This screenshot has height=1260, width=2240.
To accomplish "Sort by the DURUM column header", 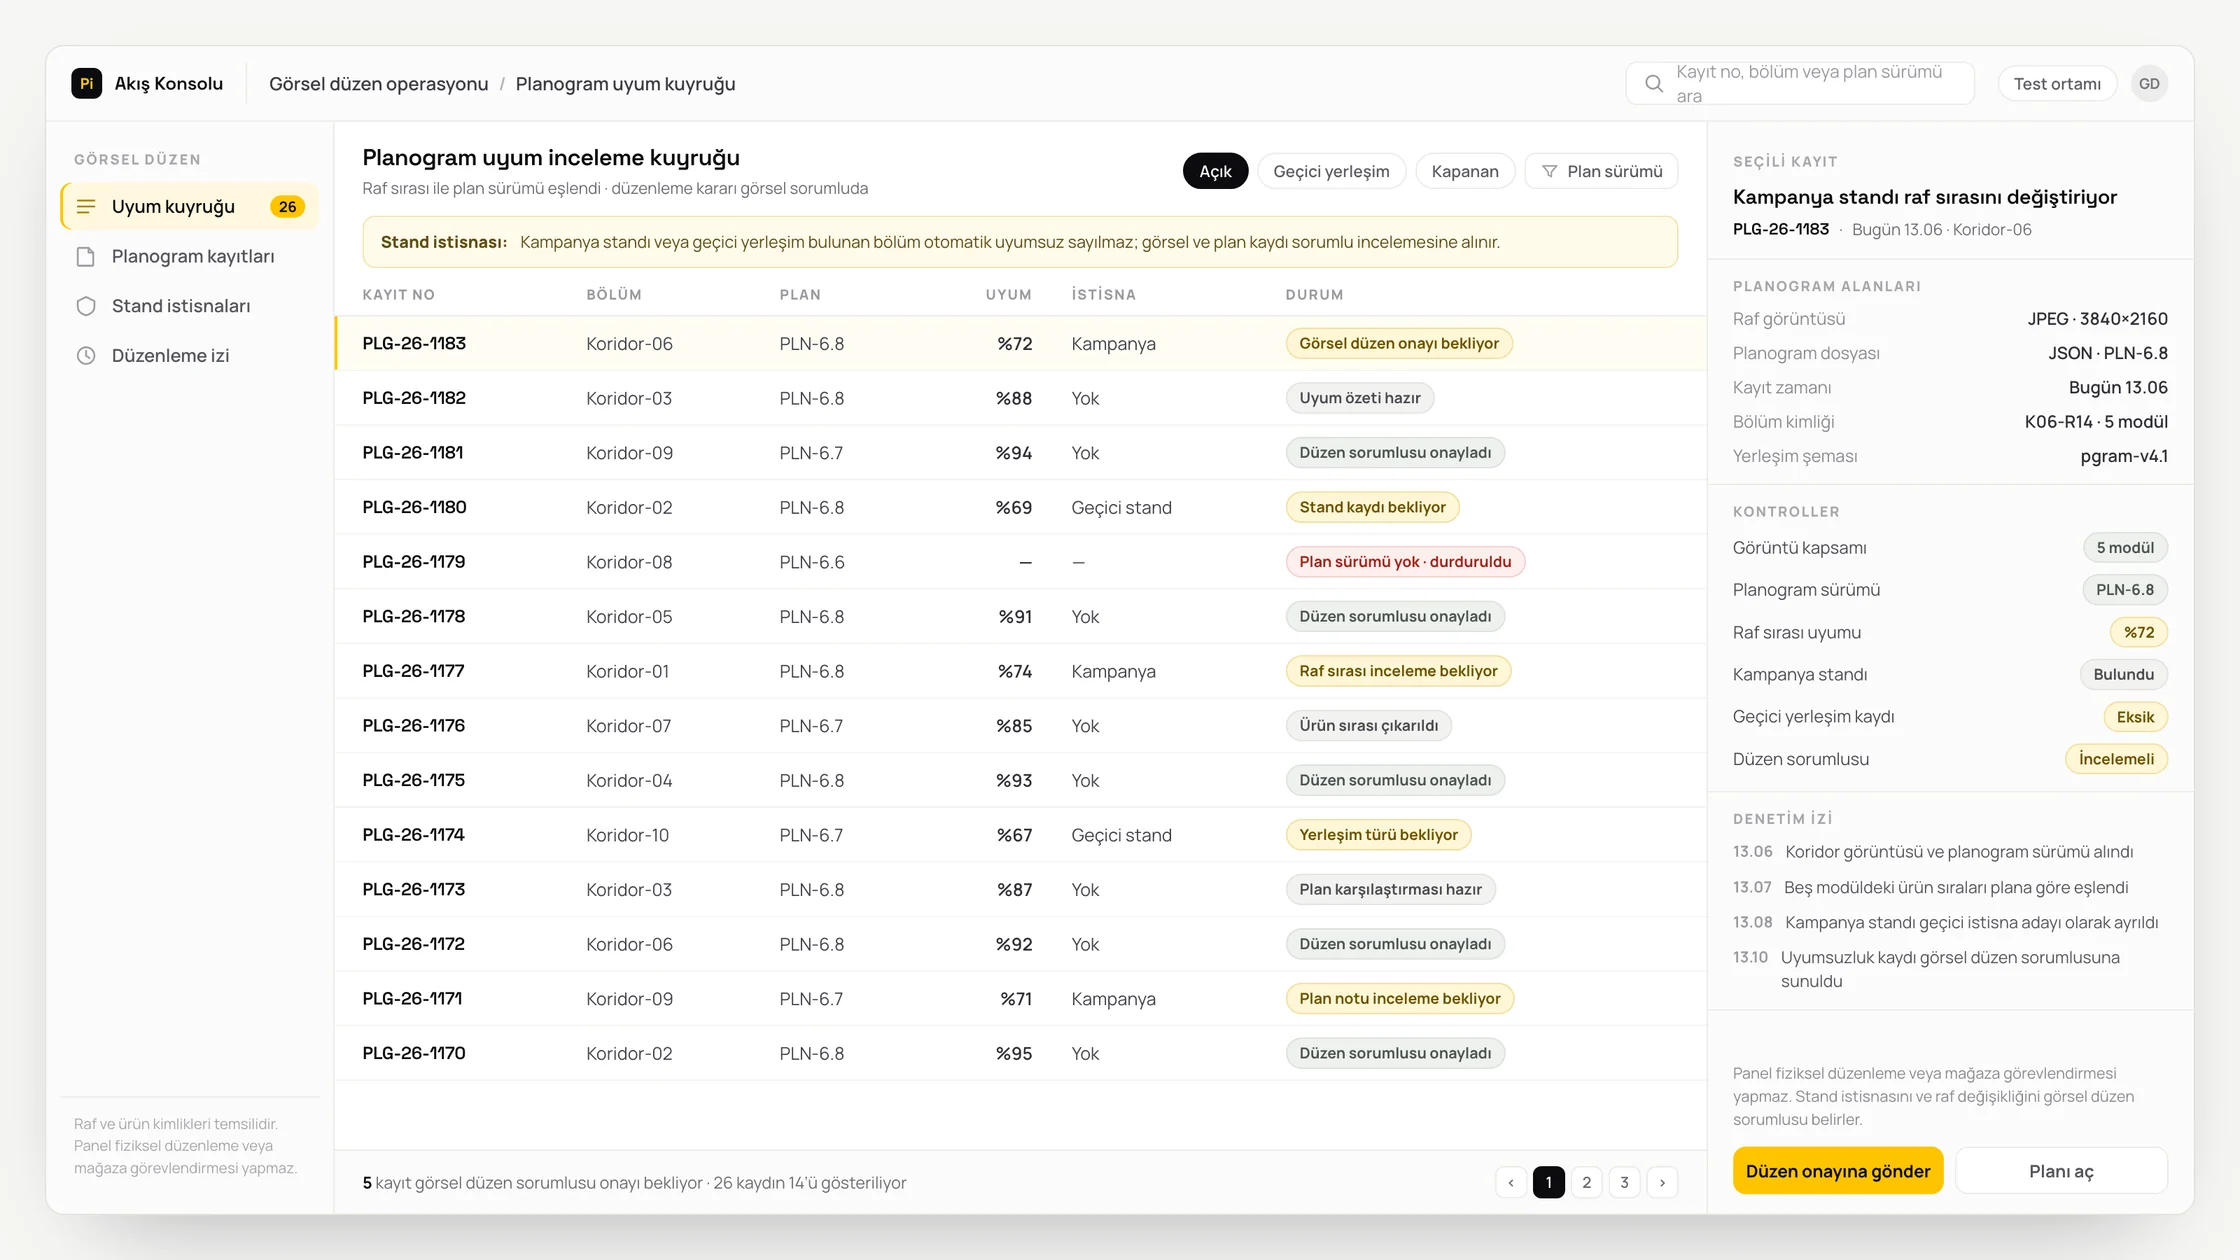I will click(x=1314, y=295).
